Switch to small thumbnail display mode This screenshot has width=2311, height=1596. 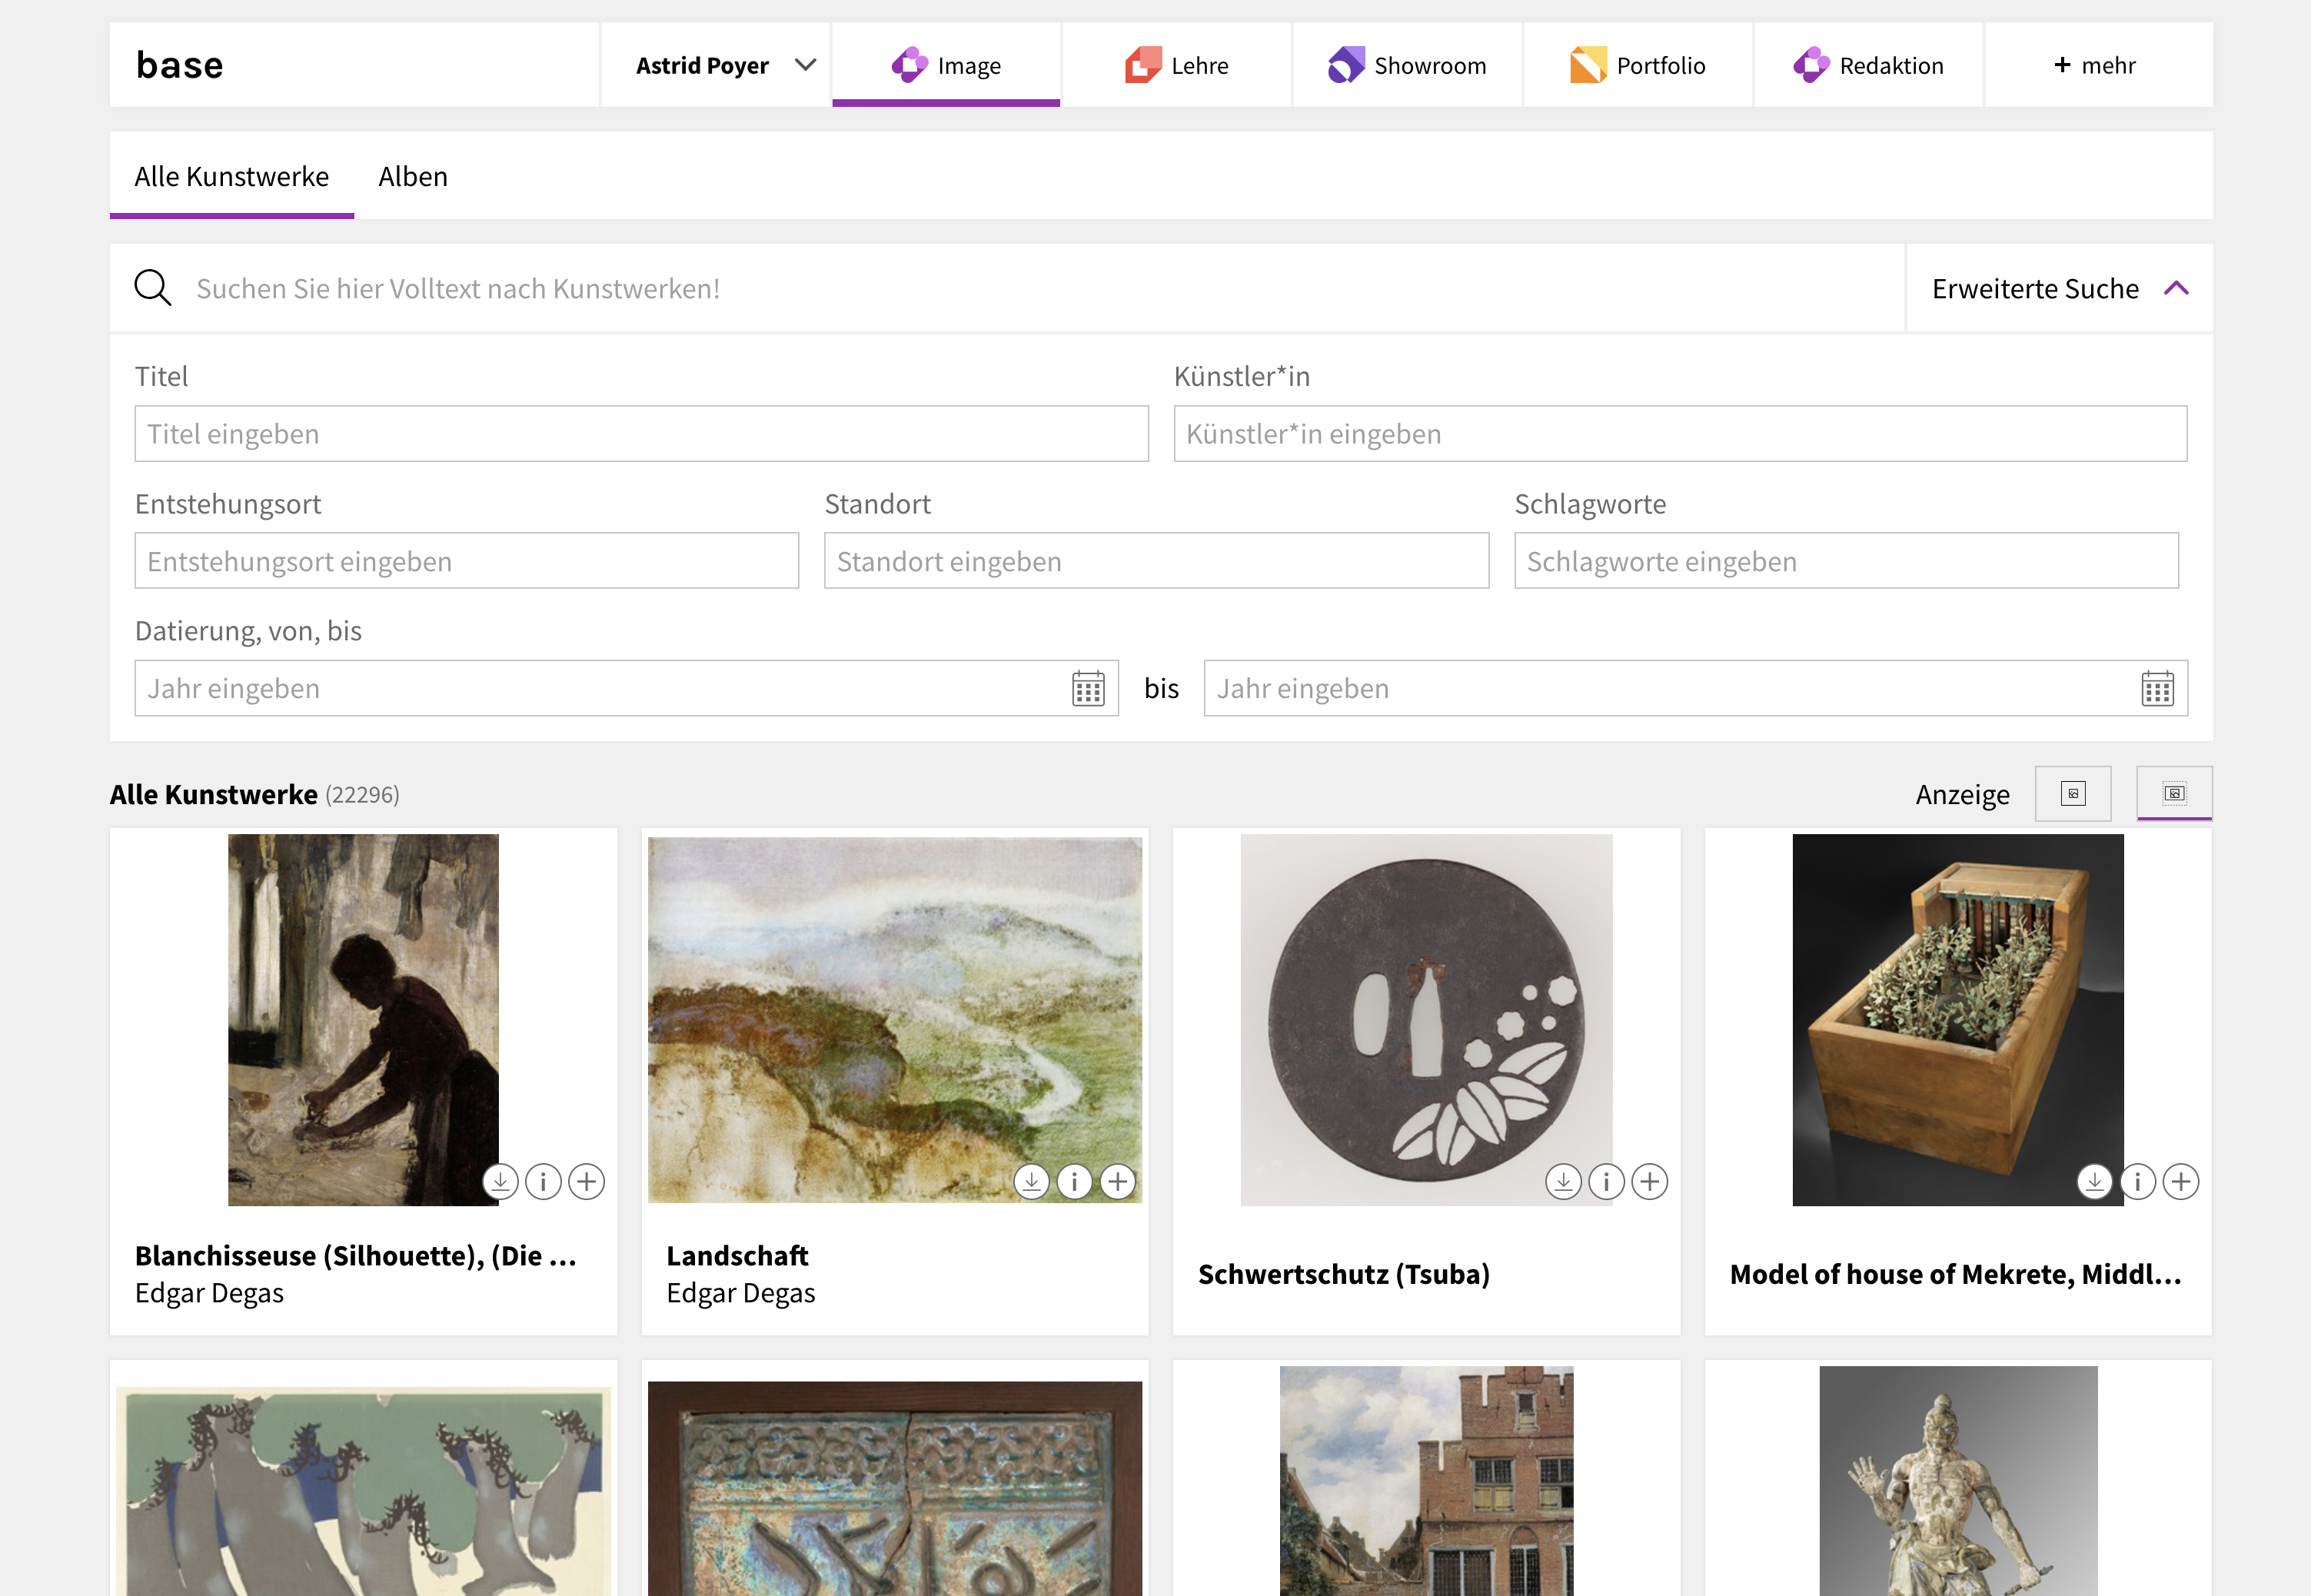[2073, 794]
